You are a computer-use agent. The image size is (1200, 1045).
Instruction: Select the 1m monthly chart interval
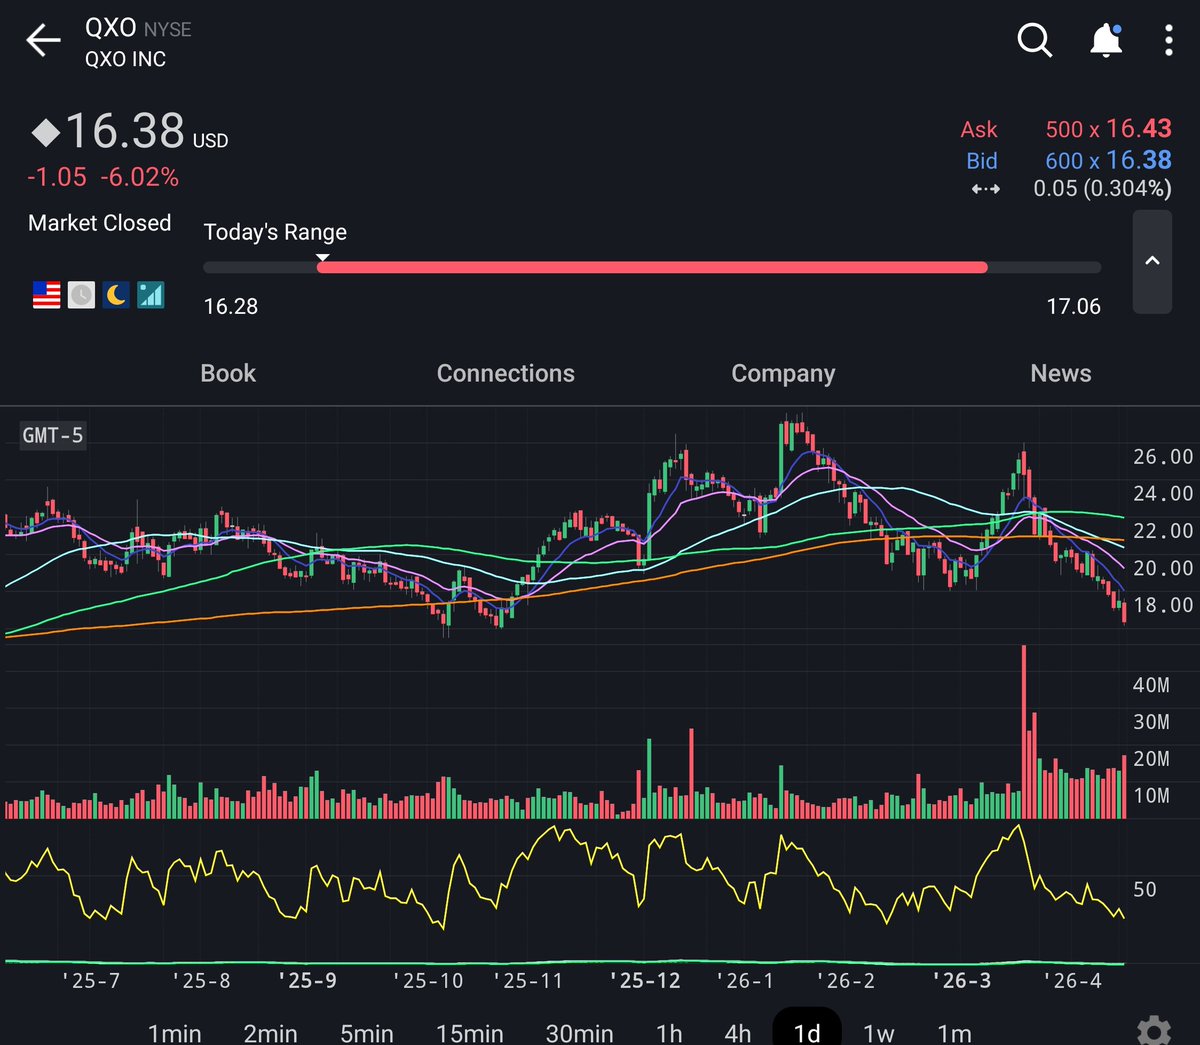pos(954,1032)
